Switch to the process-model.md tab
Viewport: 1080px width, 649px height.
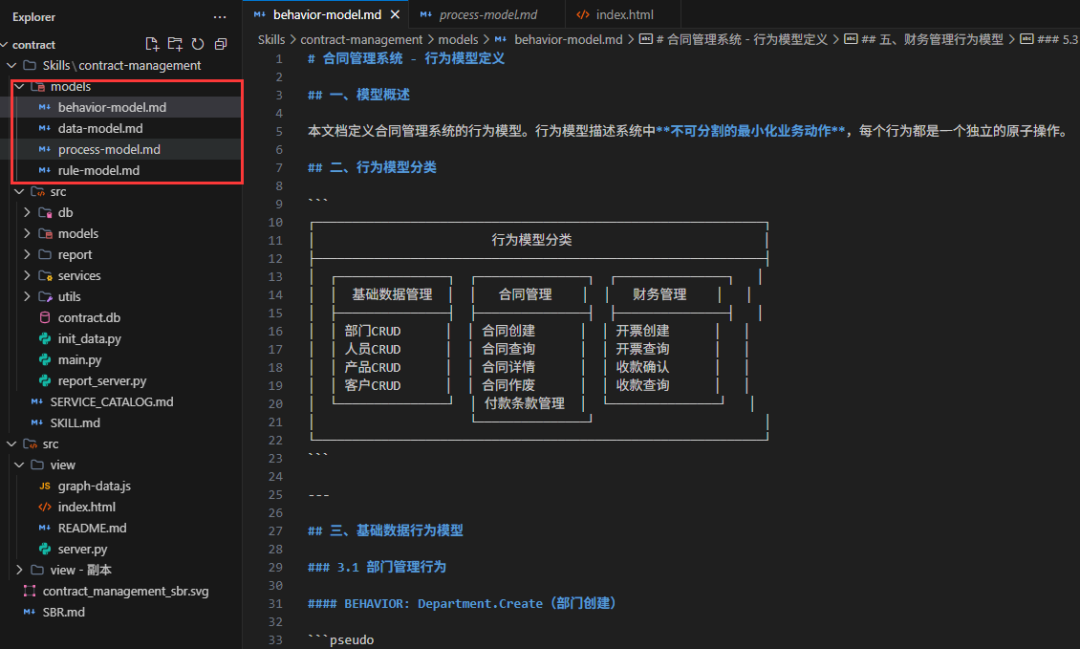pos(488,14)
